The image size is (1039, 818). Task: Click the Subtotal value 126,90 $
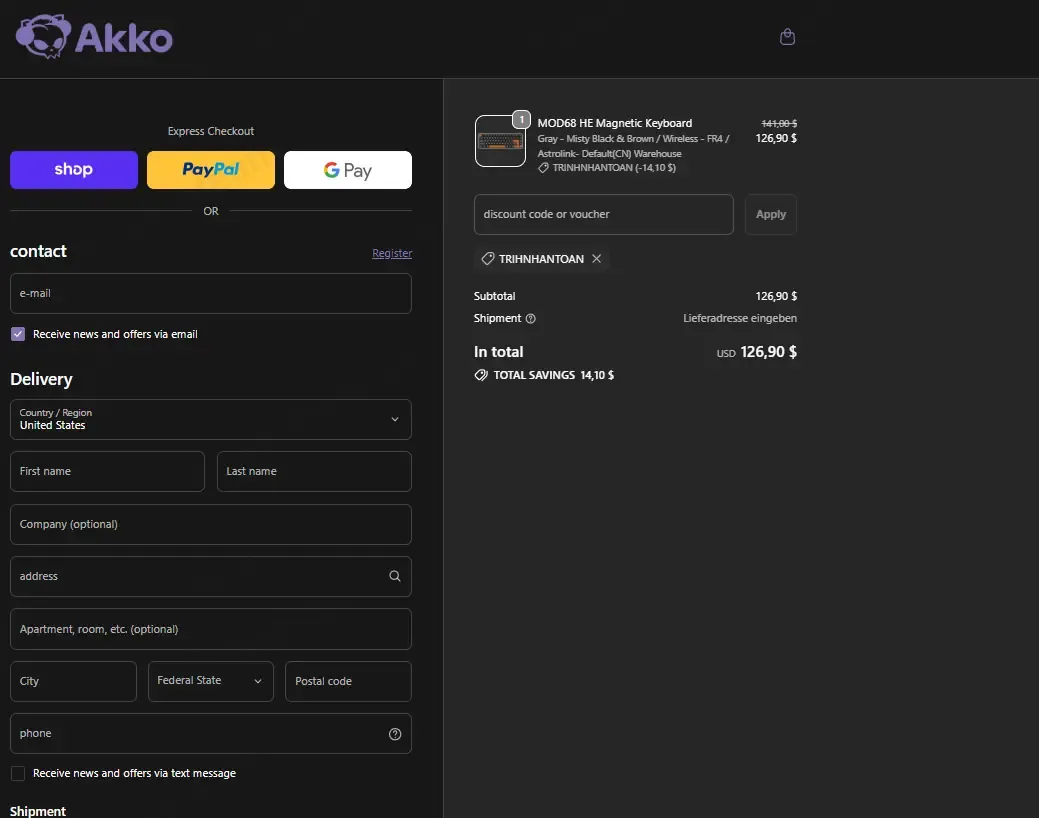pos(776,296)
